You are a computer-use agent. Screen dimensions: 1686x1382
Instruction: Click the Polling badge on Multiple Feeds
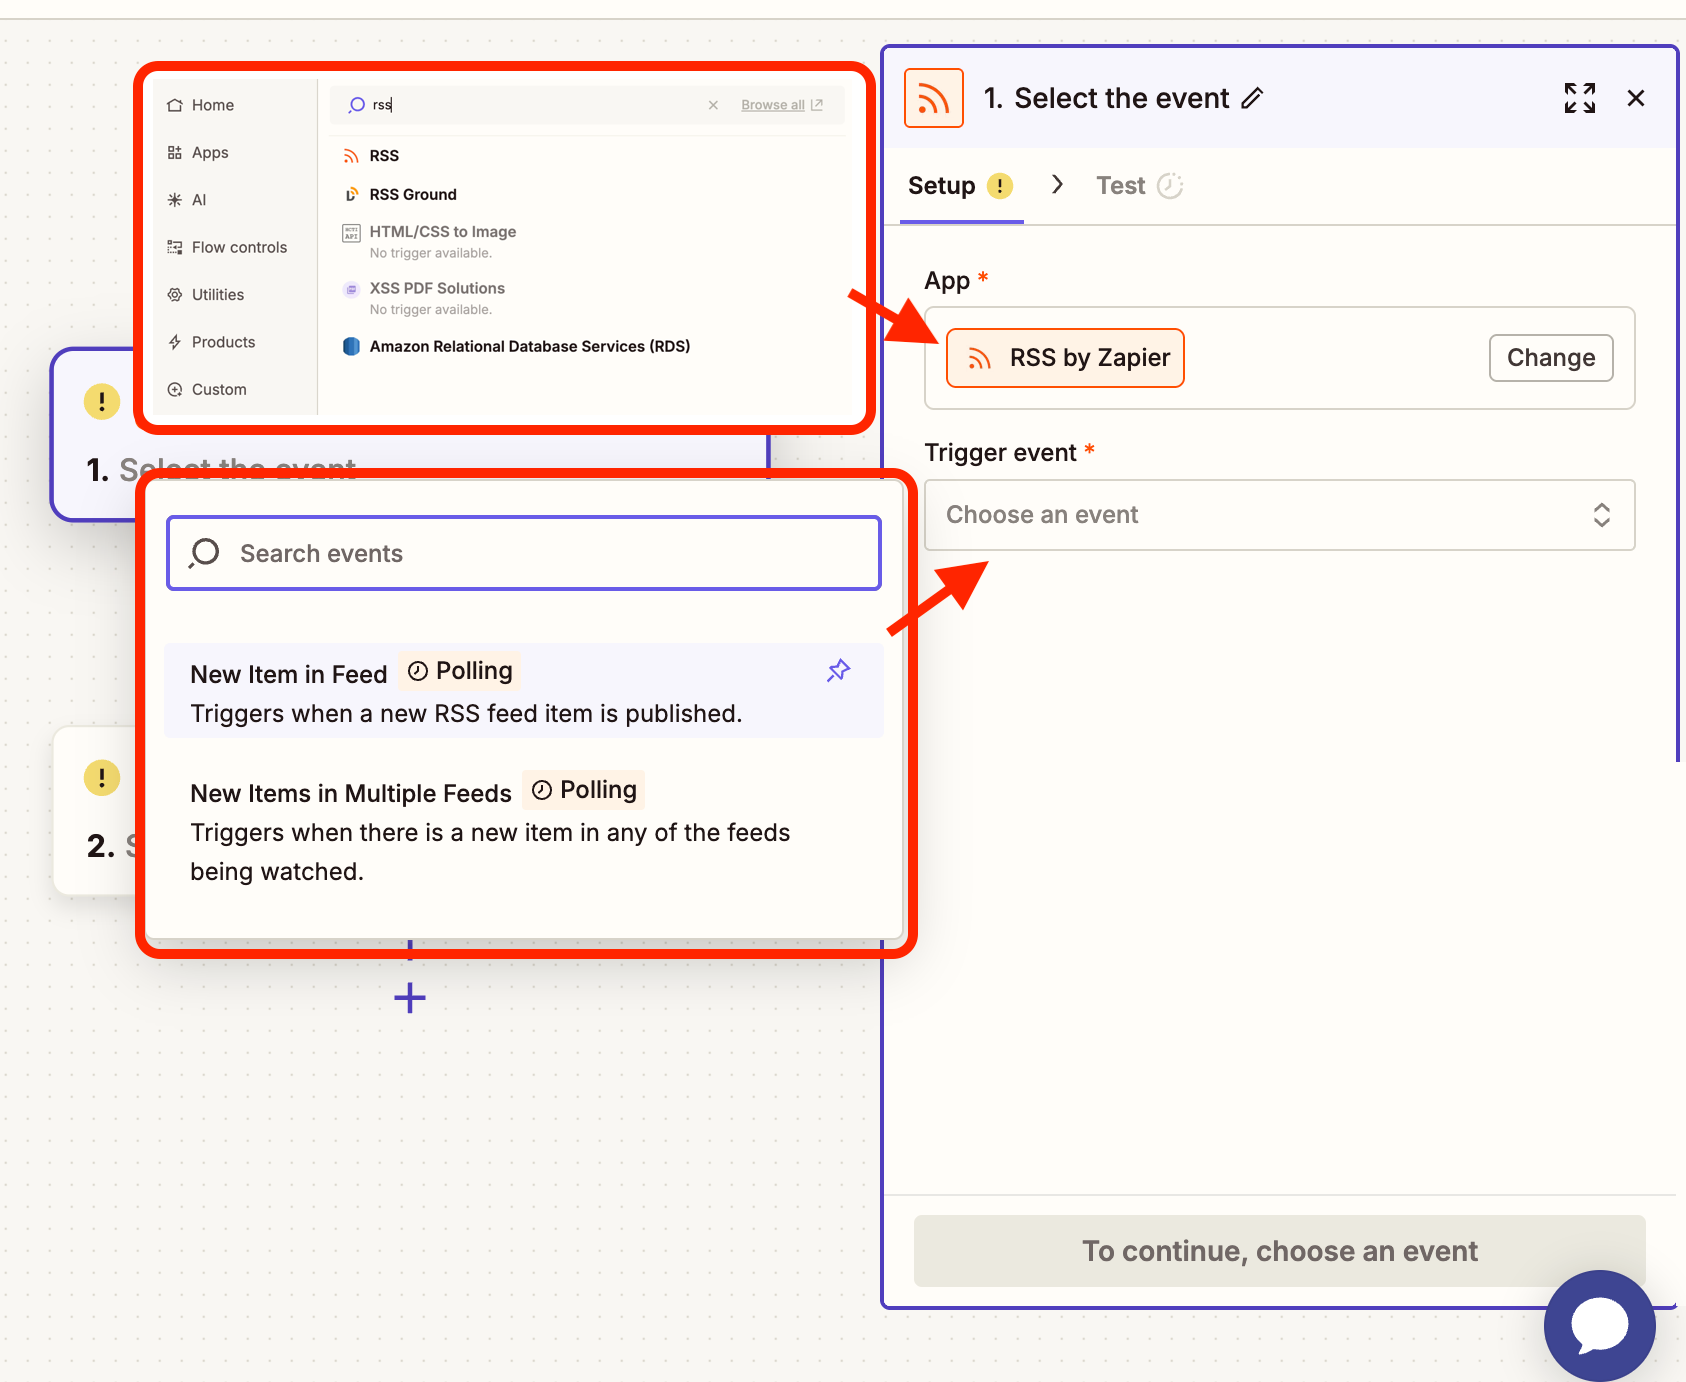[x=584, y=790]
